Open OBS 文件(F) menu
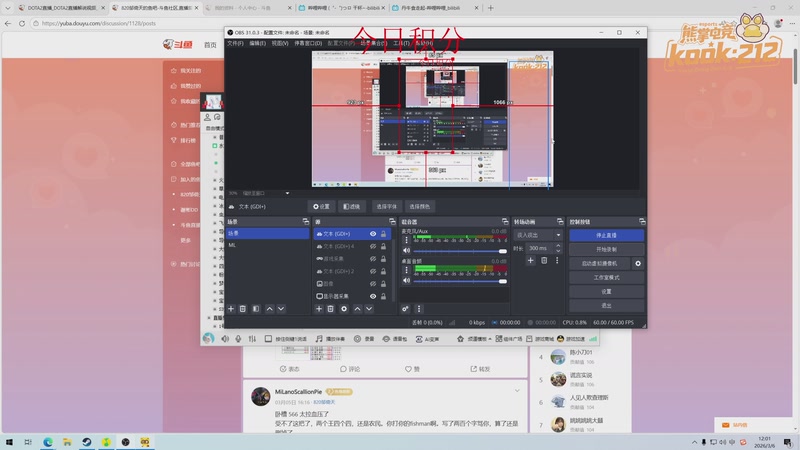The image size is (800, 450). tap(235, 43)
